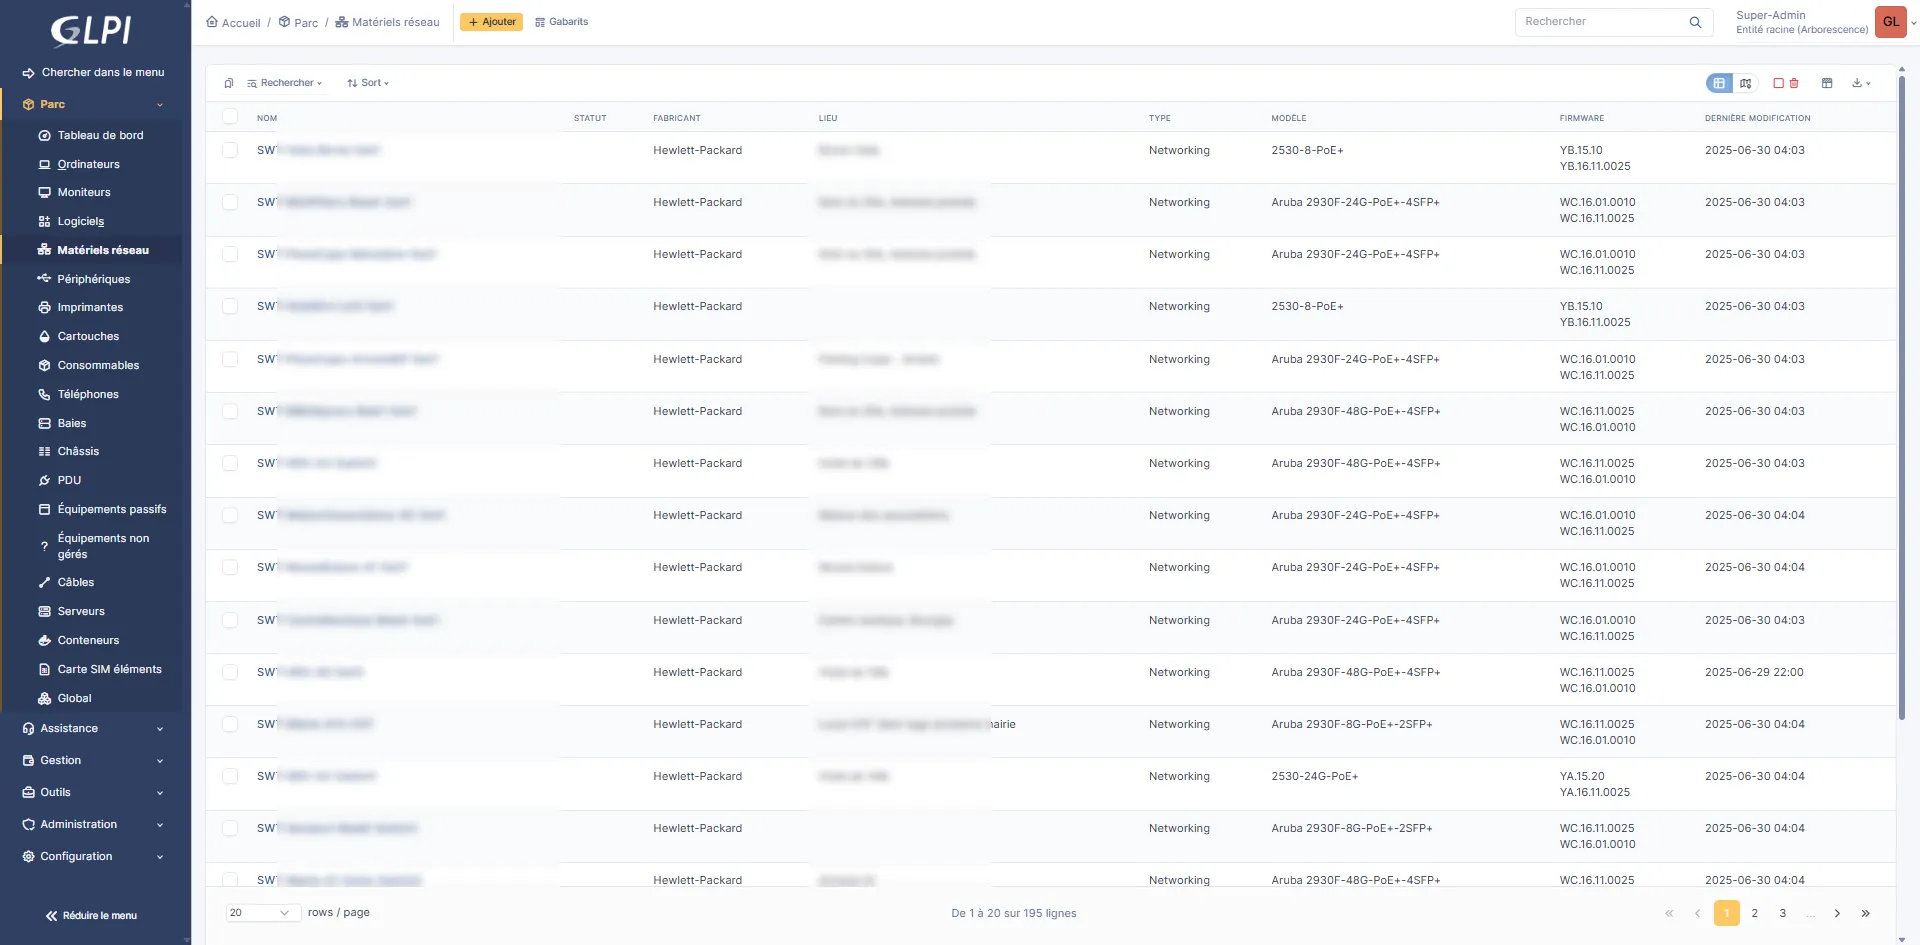Image resolution: width=1920 pixels, height=945 pixels.
Task: Click the magnifier icon in the search box
Action: [x=1695, y=22]
